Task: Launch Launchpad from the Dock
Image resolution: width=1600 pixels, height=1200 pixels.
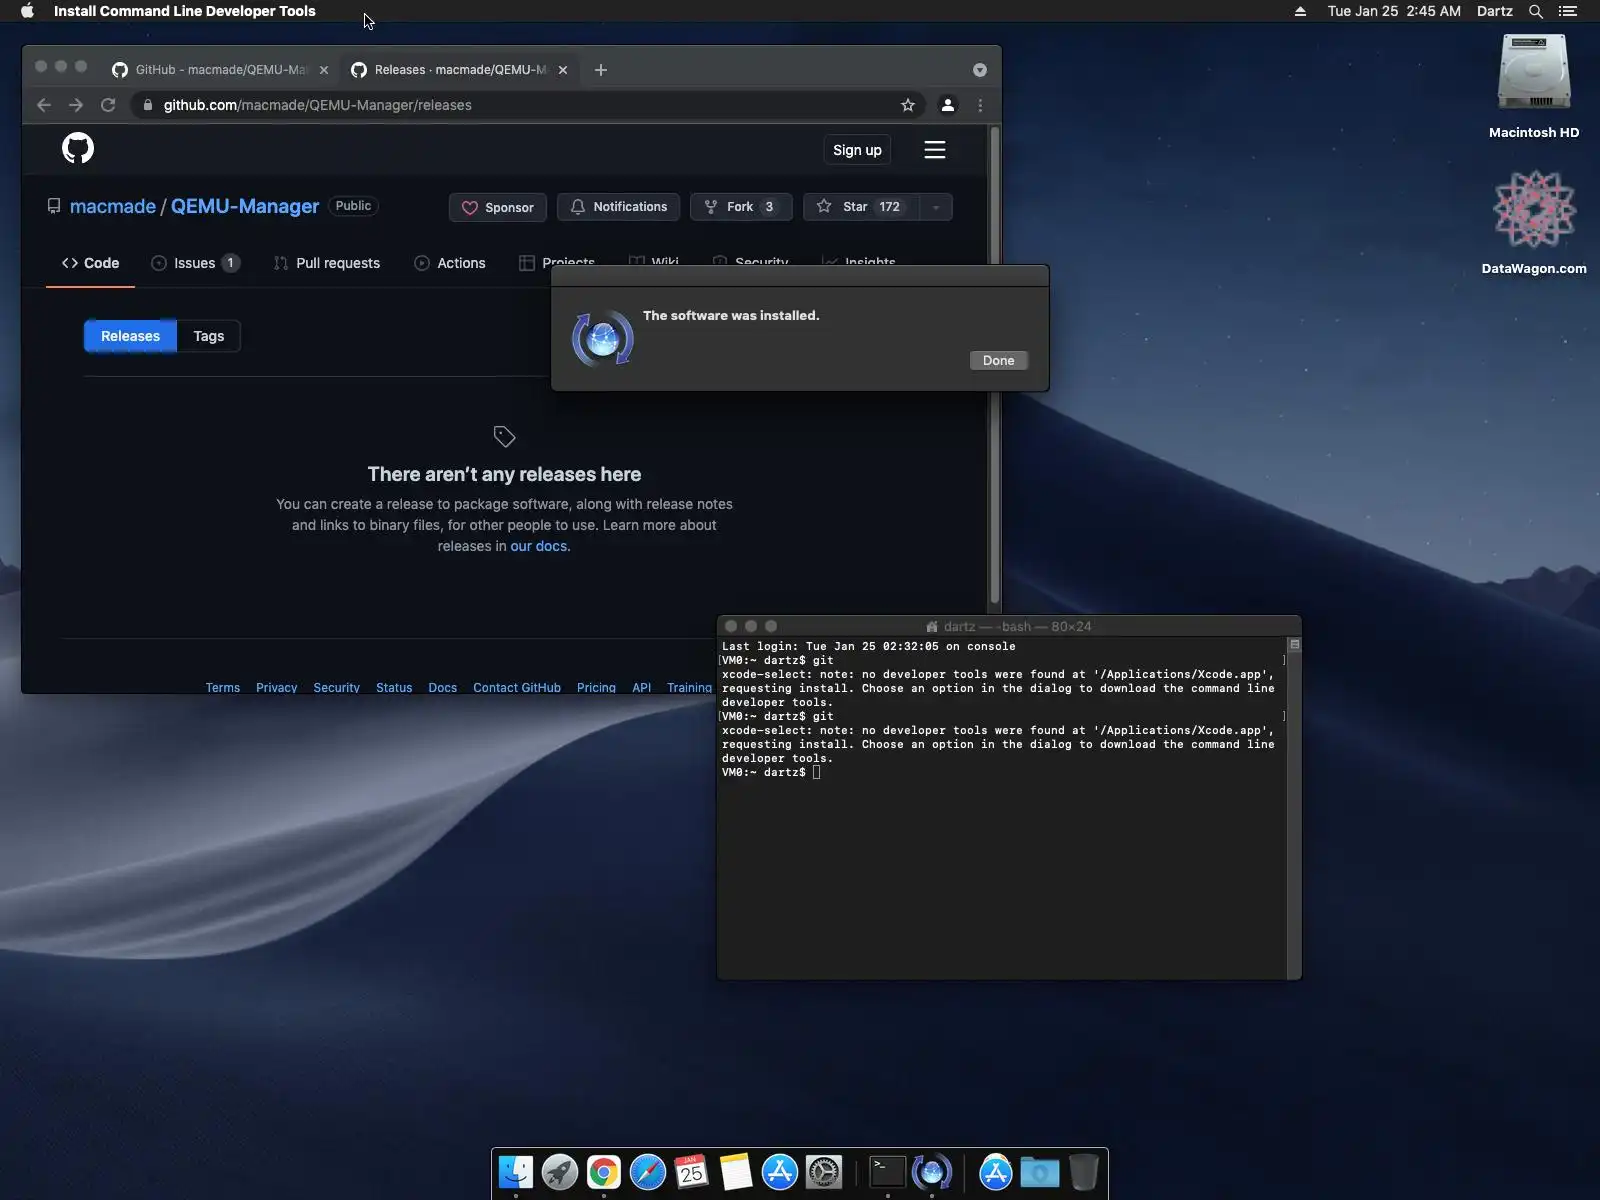Action: (560, 1172)
